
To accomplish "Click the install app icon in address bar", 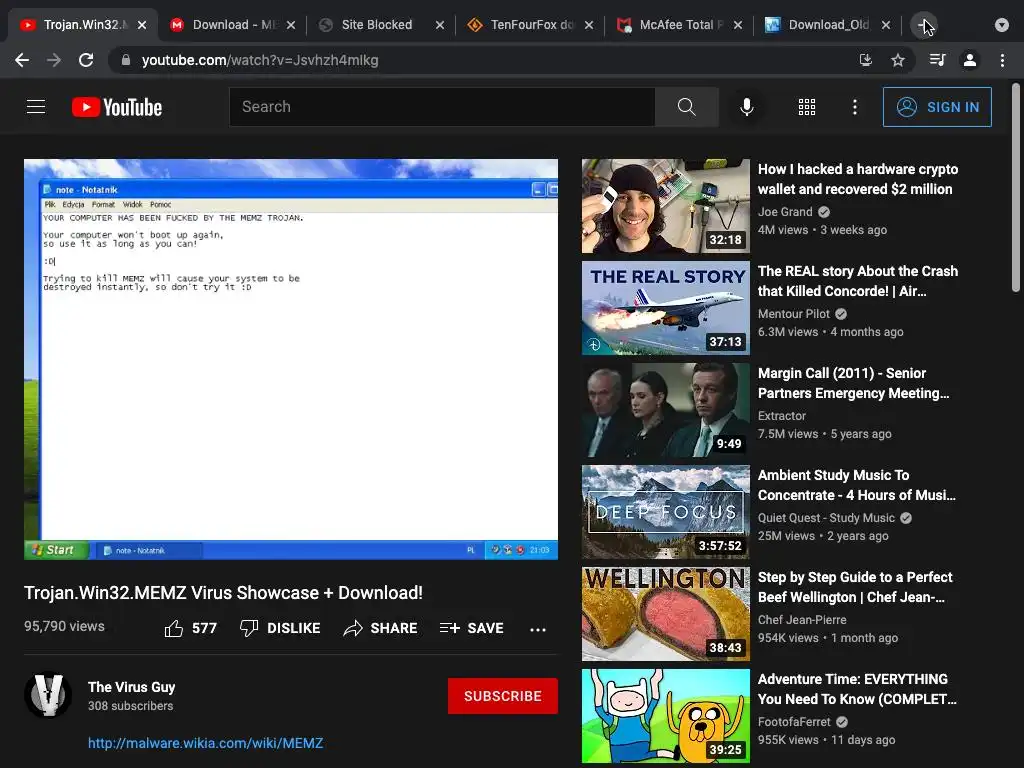I will pyautogui.click(x=865, y=60).
